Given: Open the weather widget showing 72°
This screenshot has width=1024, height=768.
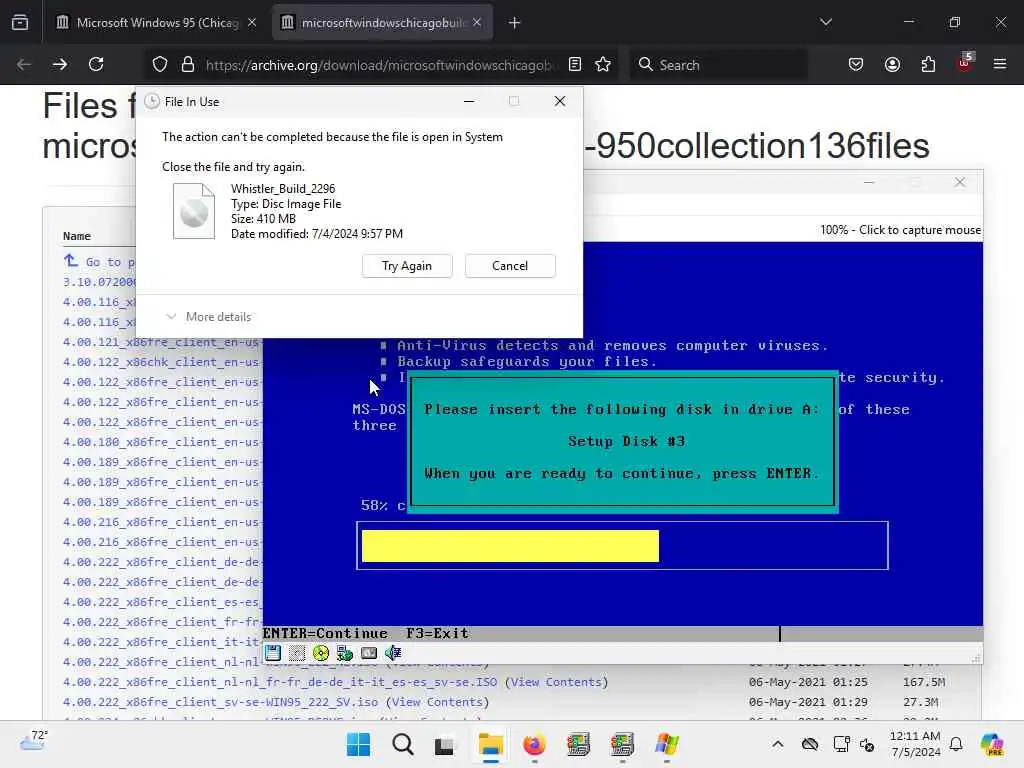Looking at the screenshot, I should click(x=33, y=741).
